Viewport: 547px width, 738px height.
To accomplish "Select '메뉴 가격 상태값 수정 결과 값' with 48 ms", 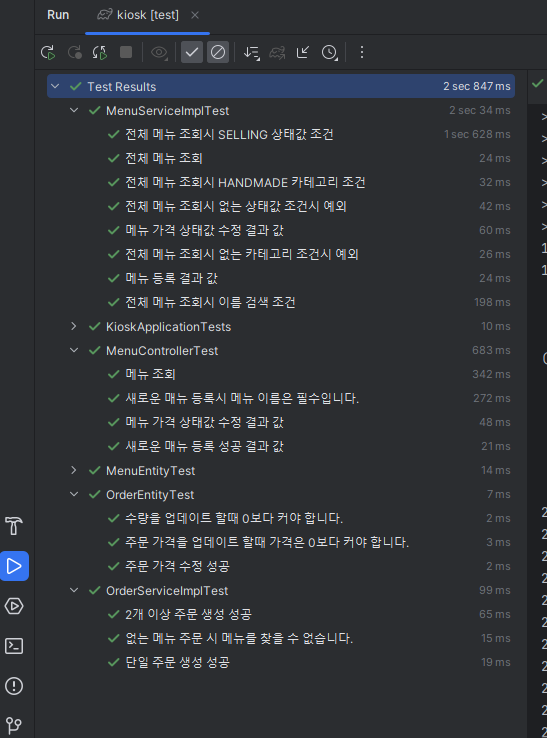I will tap(281, 423).
